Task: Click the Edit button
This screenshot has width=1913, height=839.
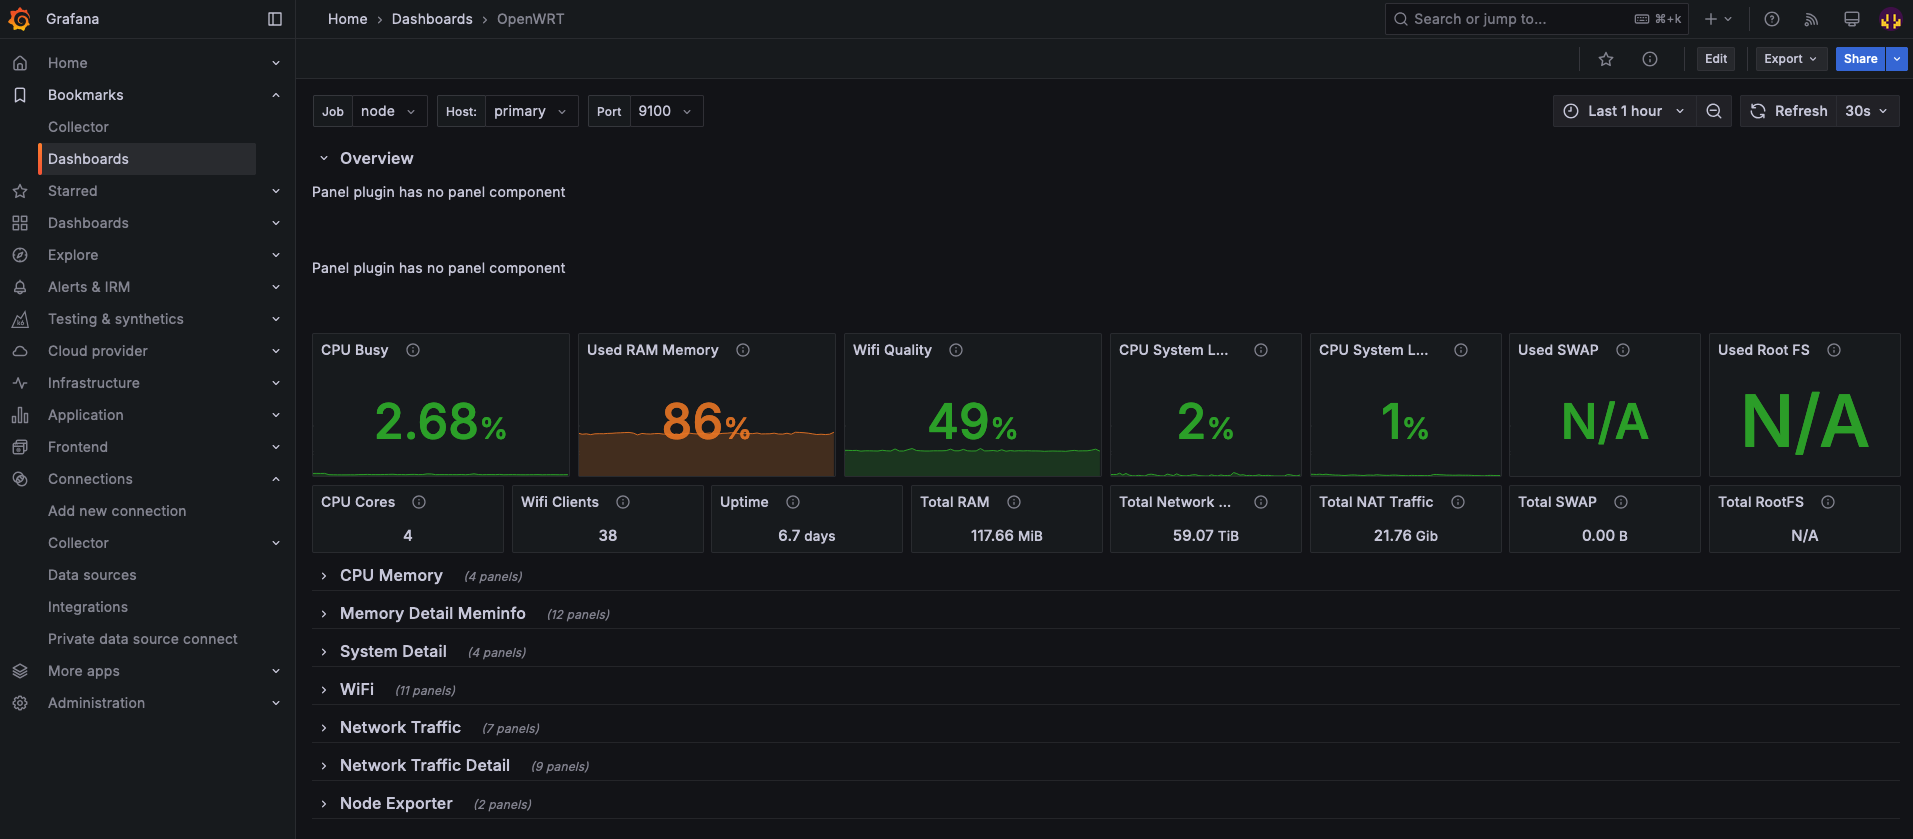Action: [1716, 59]
